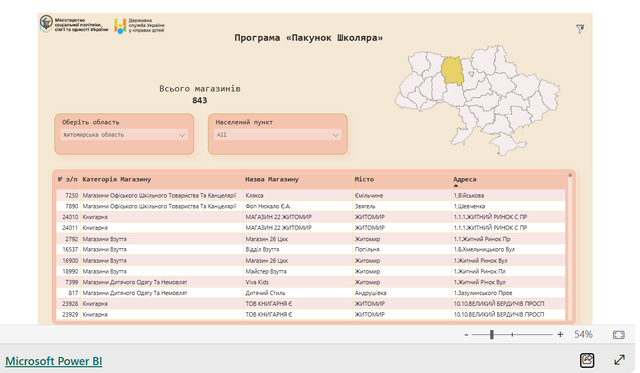
Task: Click the Ministry of Social Policy logo
Action: pyautogui.click(x=74, y=24)
